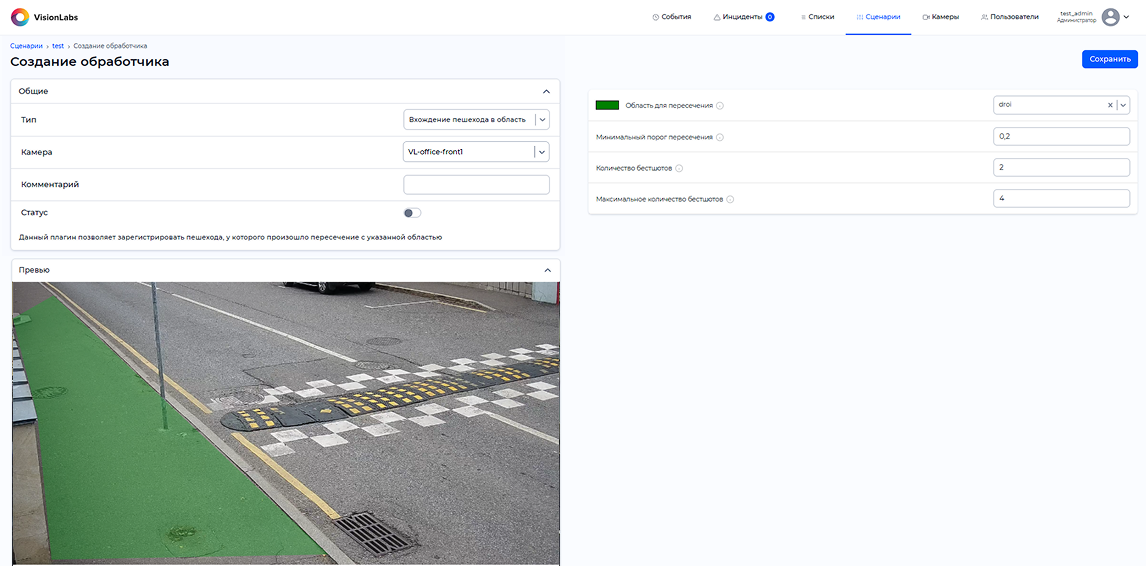Viewport: 1146px width, 566px height.
Task: Open the Сценарии tab
Action: click(x=878, y=17)
